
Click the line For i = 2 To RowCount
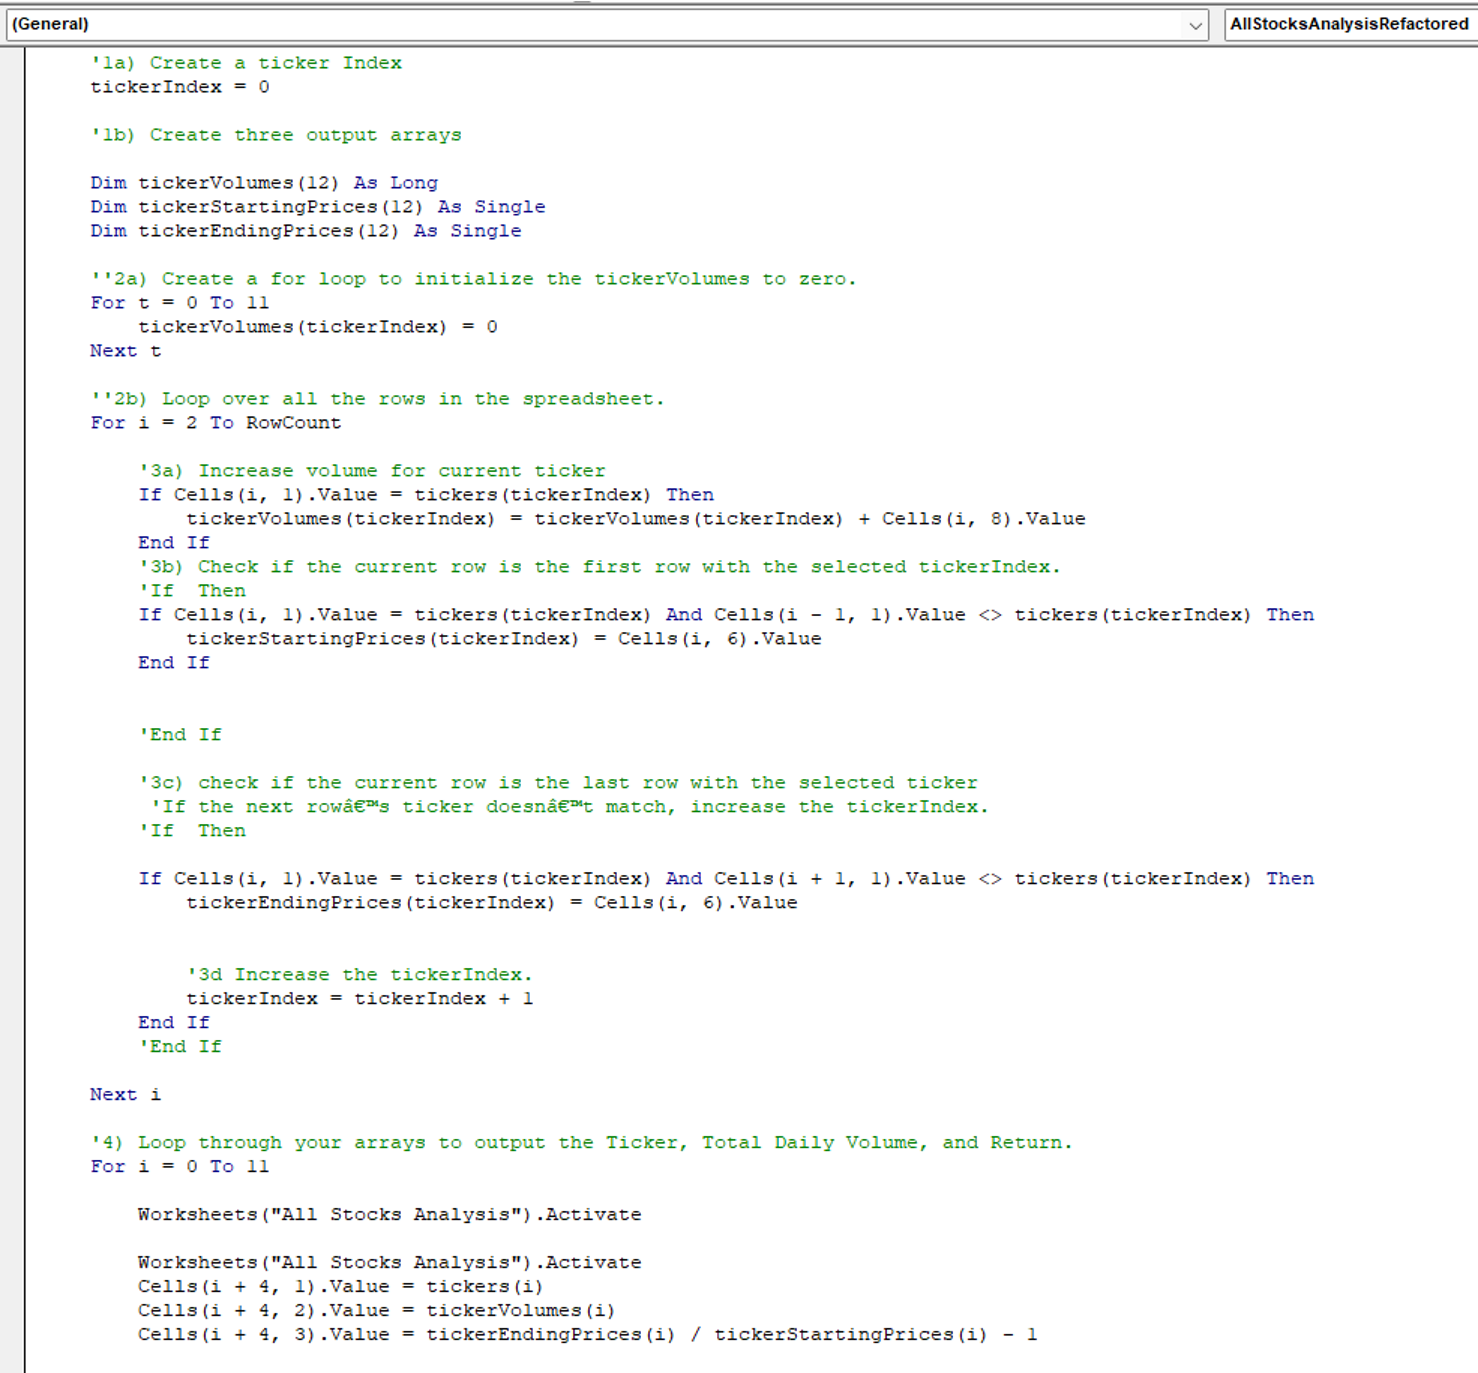click(216, 423)
